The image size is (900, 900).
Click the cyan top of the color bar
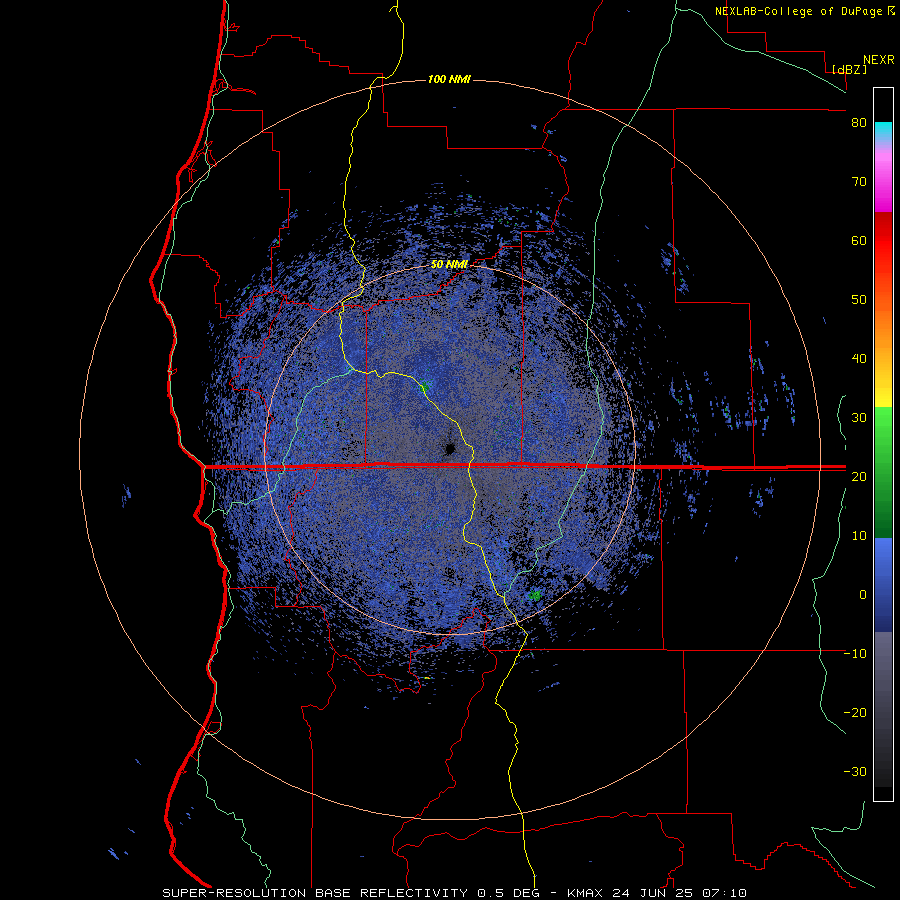pos(883,131)
